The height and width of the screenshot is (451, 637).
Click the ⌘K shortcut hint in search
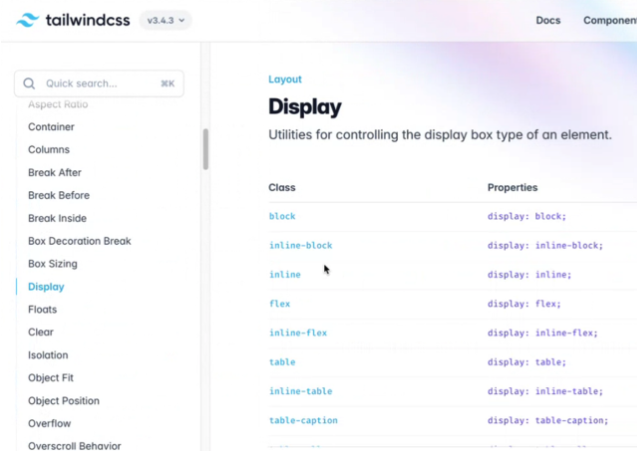point(167,84)
